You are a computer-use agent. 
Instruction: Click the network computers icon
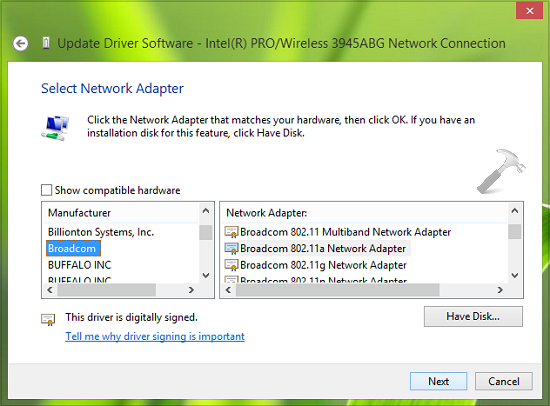pos(55,128)
